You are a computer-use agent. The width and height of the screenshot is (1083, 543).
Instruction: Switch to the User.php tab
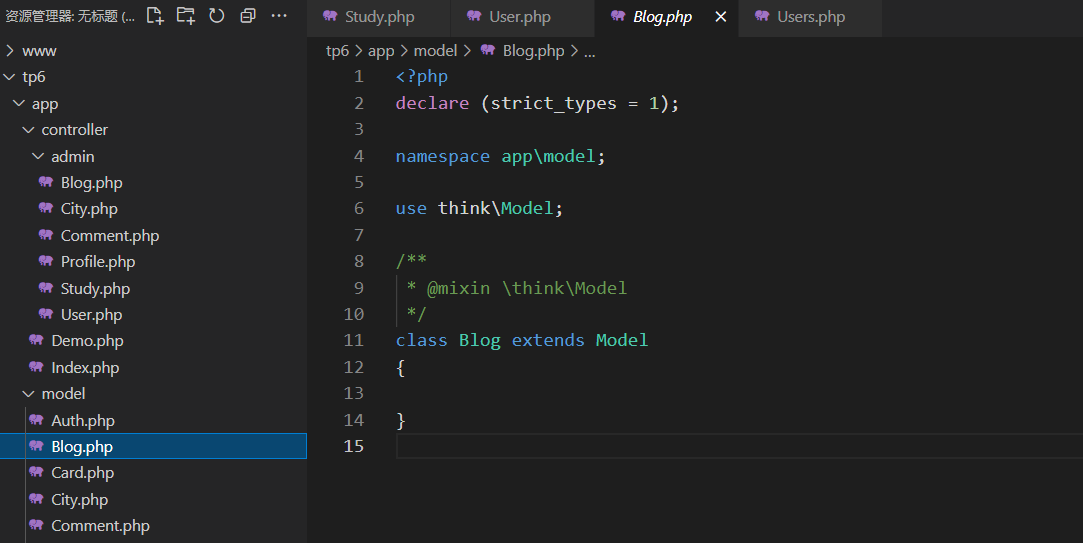coord(522,17)
